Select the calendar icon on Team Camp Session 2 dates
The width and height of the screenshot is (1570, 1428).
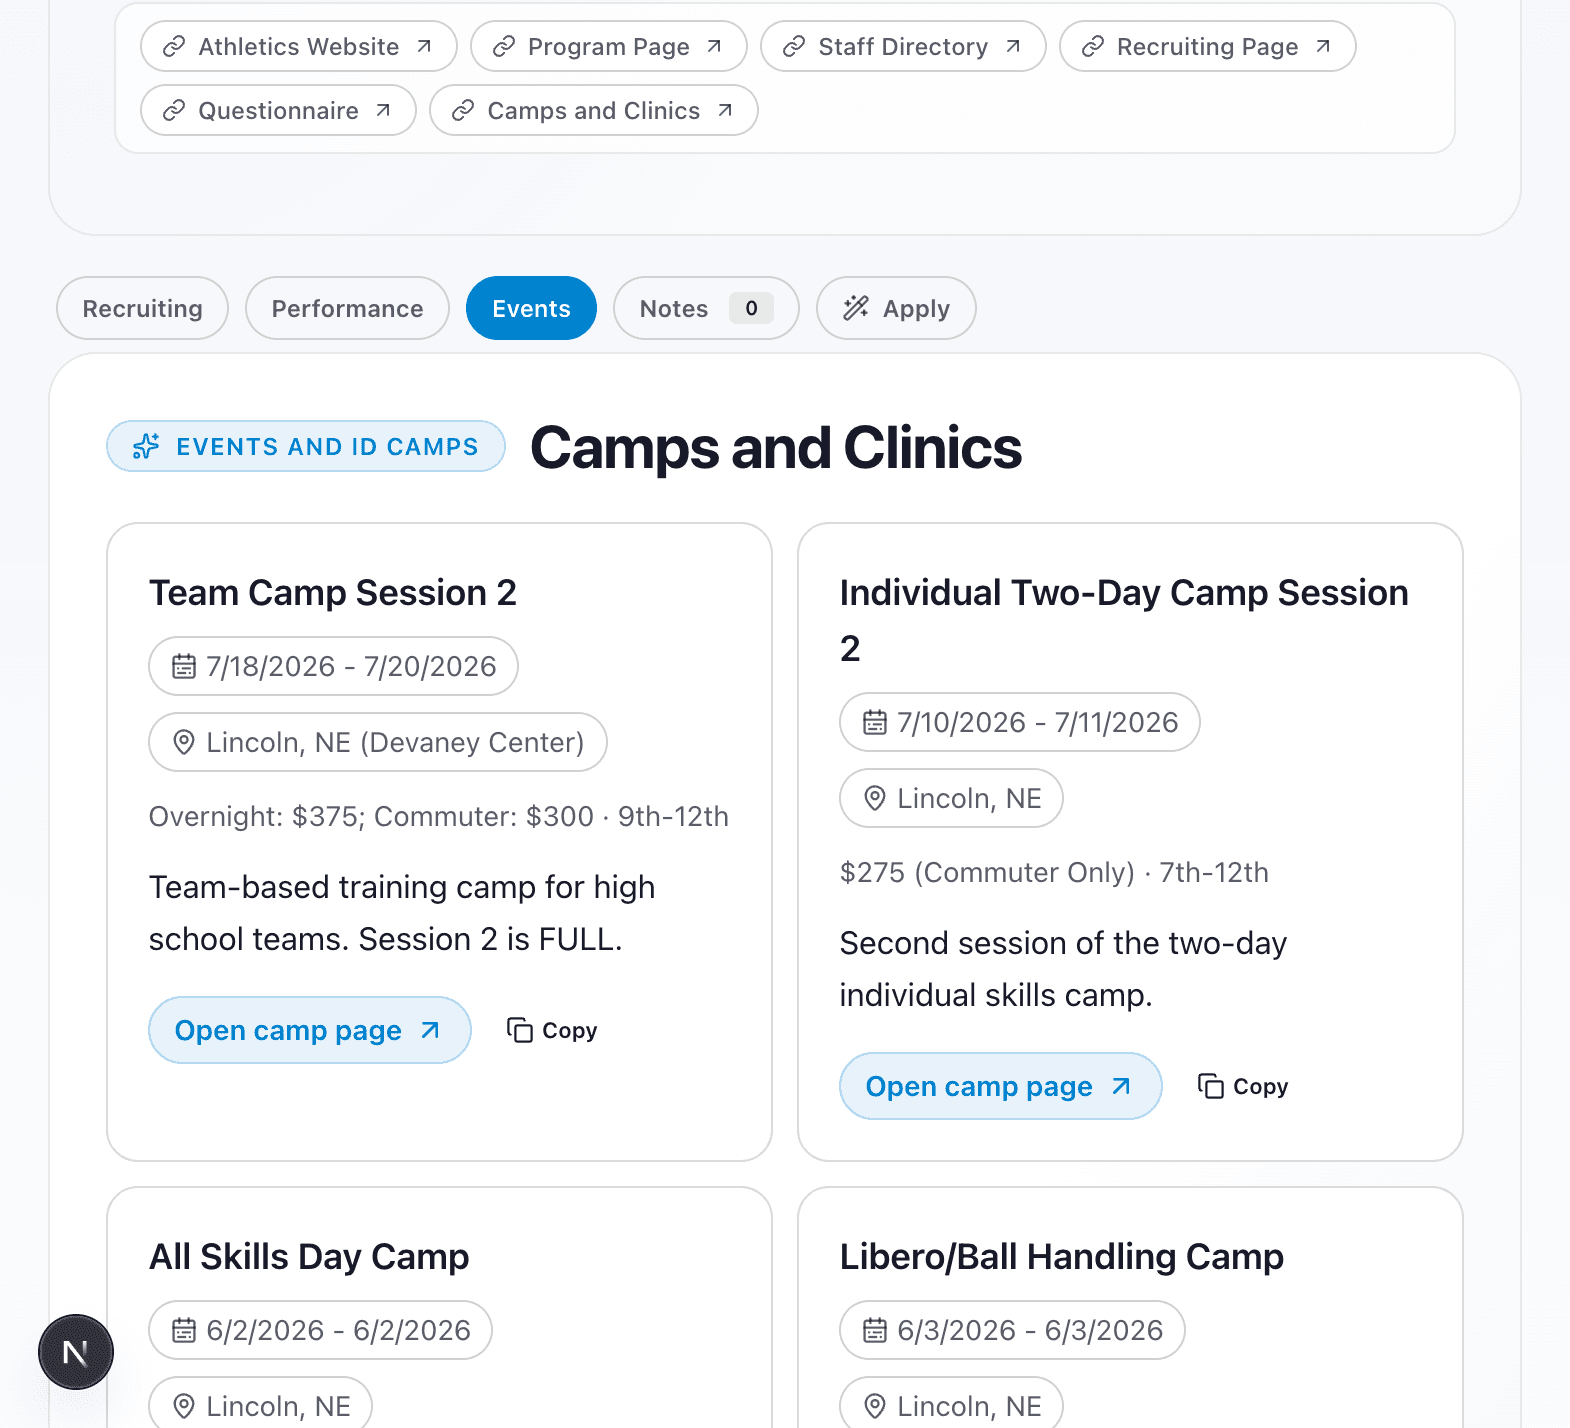click(x=184, y=666)
